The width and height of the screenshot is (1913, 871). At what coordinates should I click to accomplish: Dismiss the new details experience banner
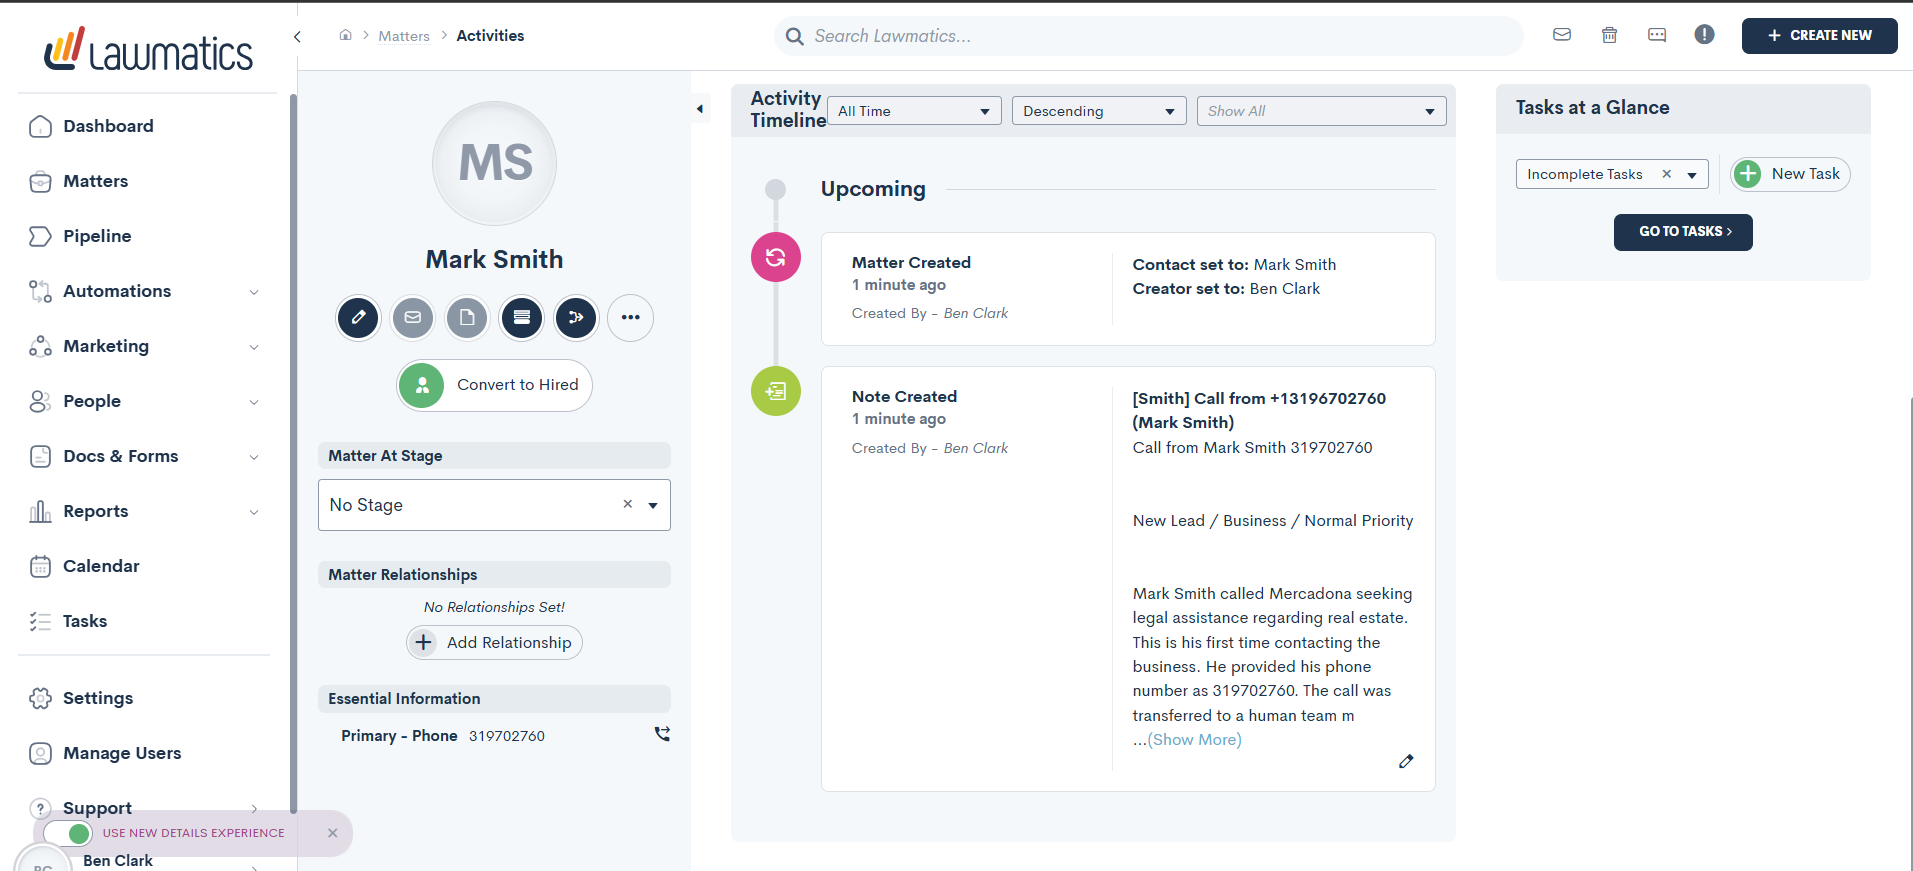pyautogui.click(x=333, y=833)
